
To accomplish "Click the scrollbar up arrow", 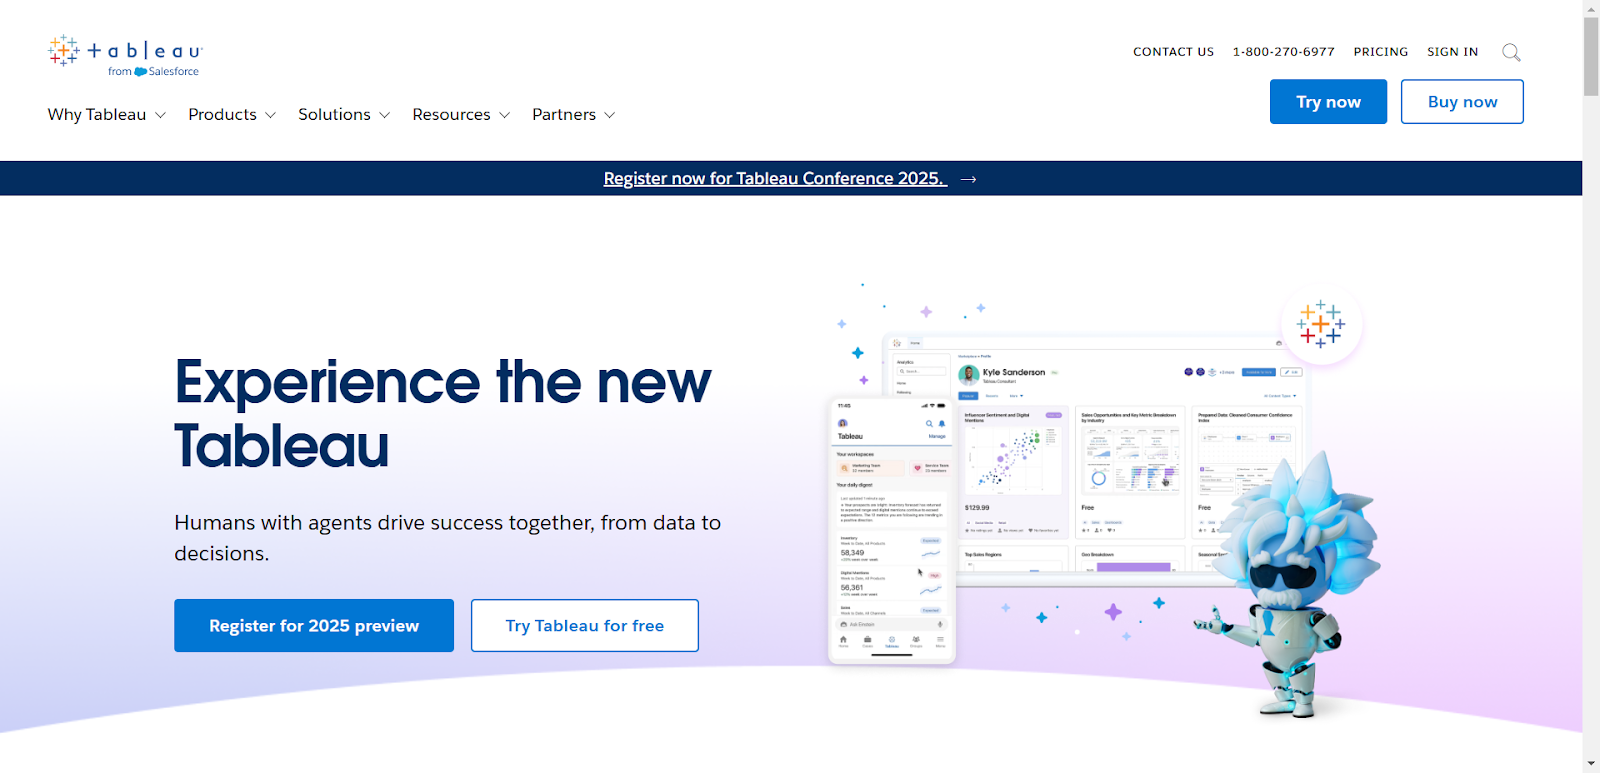I will [x=1591, y=8].
